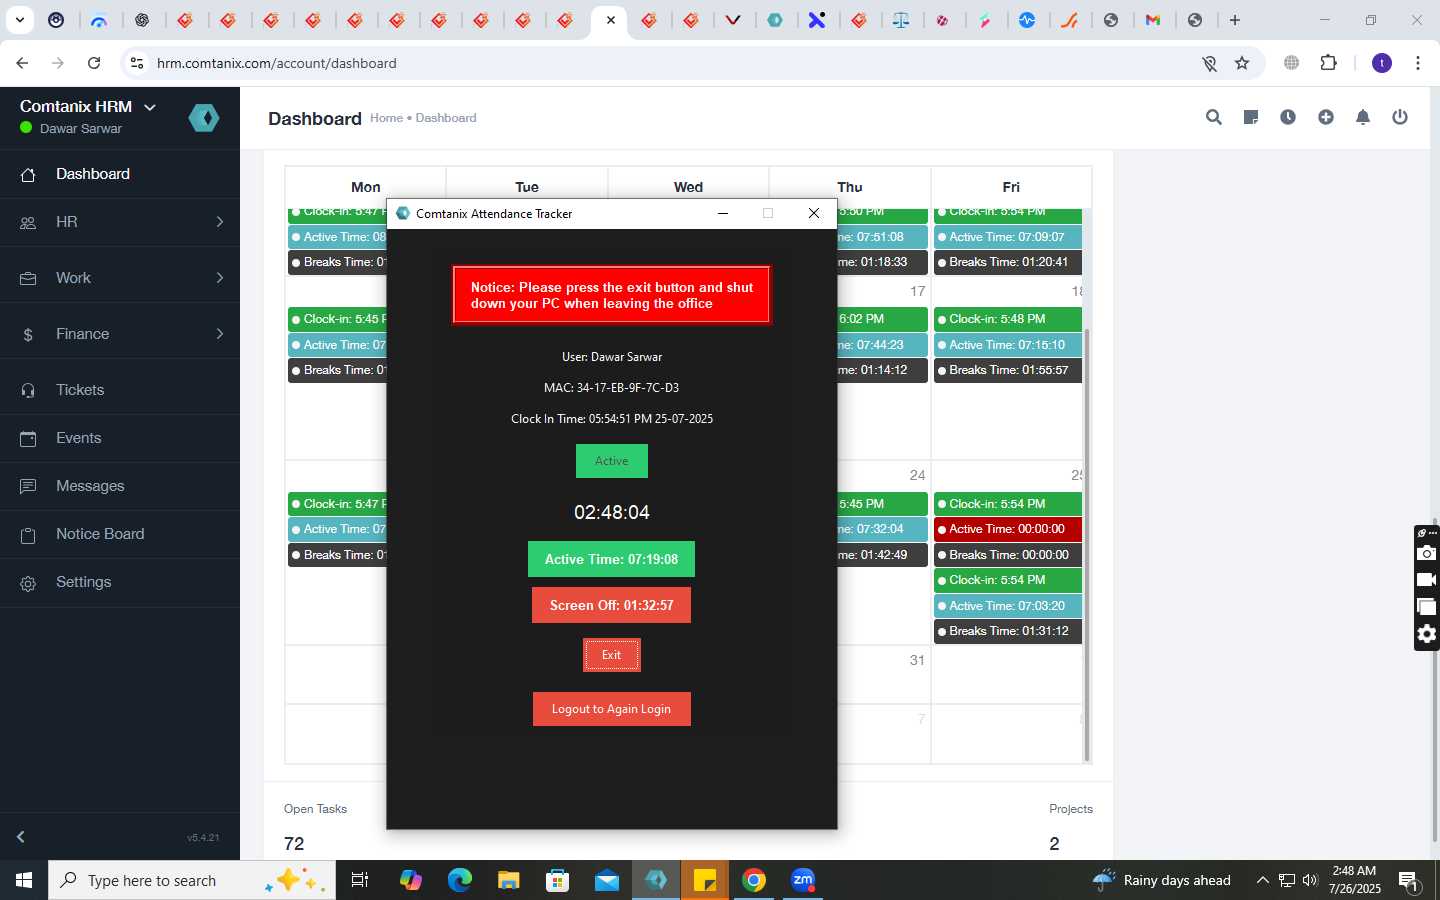
Task: Click the power logout icon in dashboard header
Action: [1400, 117]
